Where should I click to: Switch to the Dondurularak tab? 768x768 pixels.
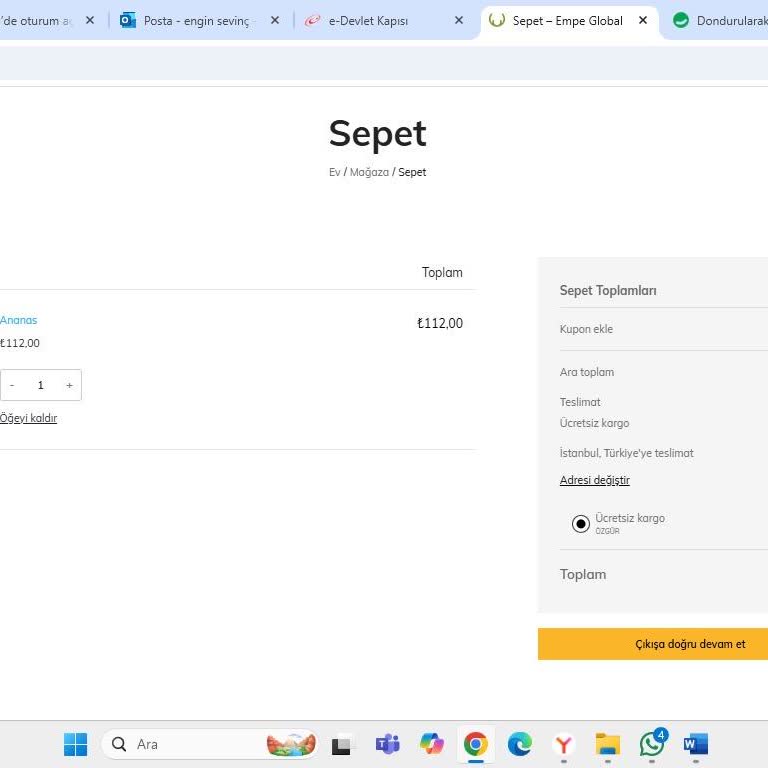[717, 21]
